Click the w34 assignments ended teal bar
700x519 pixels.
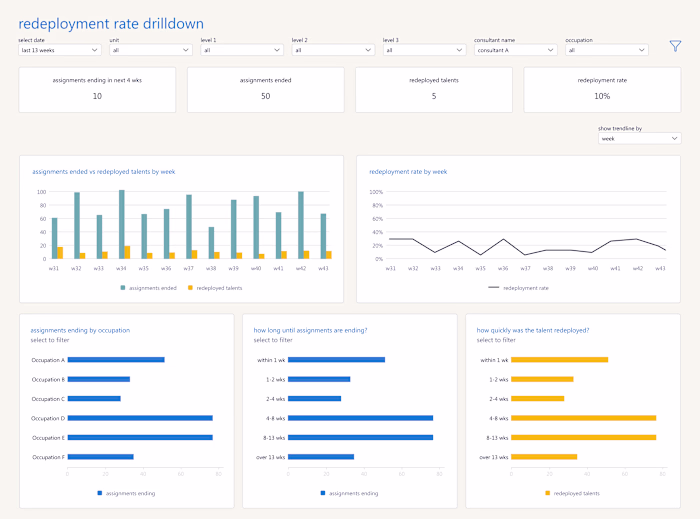coord(122,224)
